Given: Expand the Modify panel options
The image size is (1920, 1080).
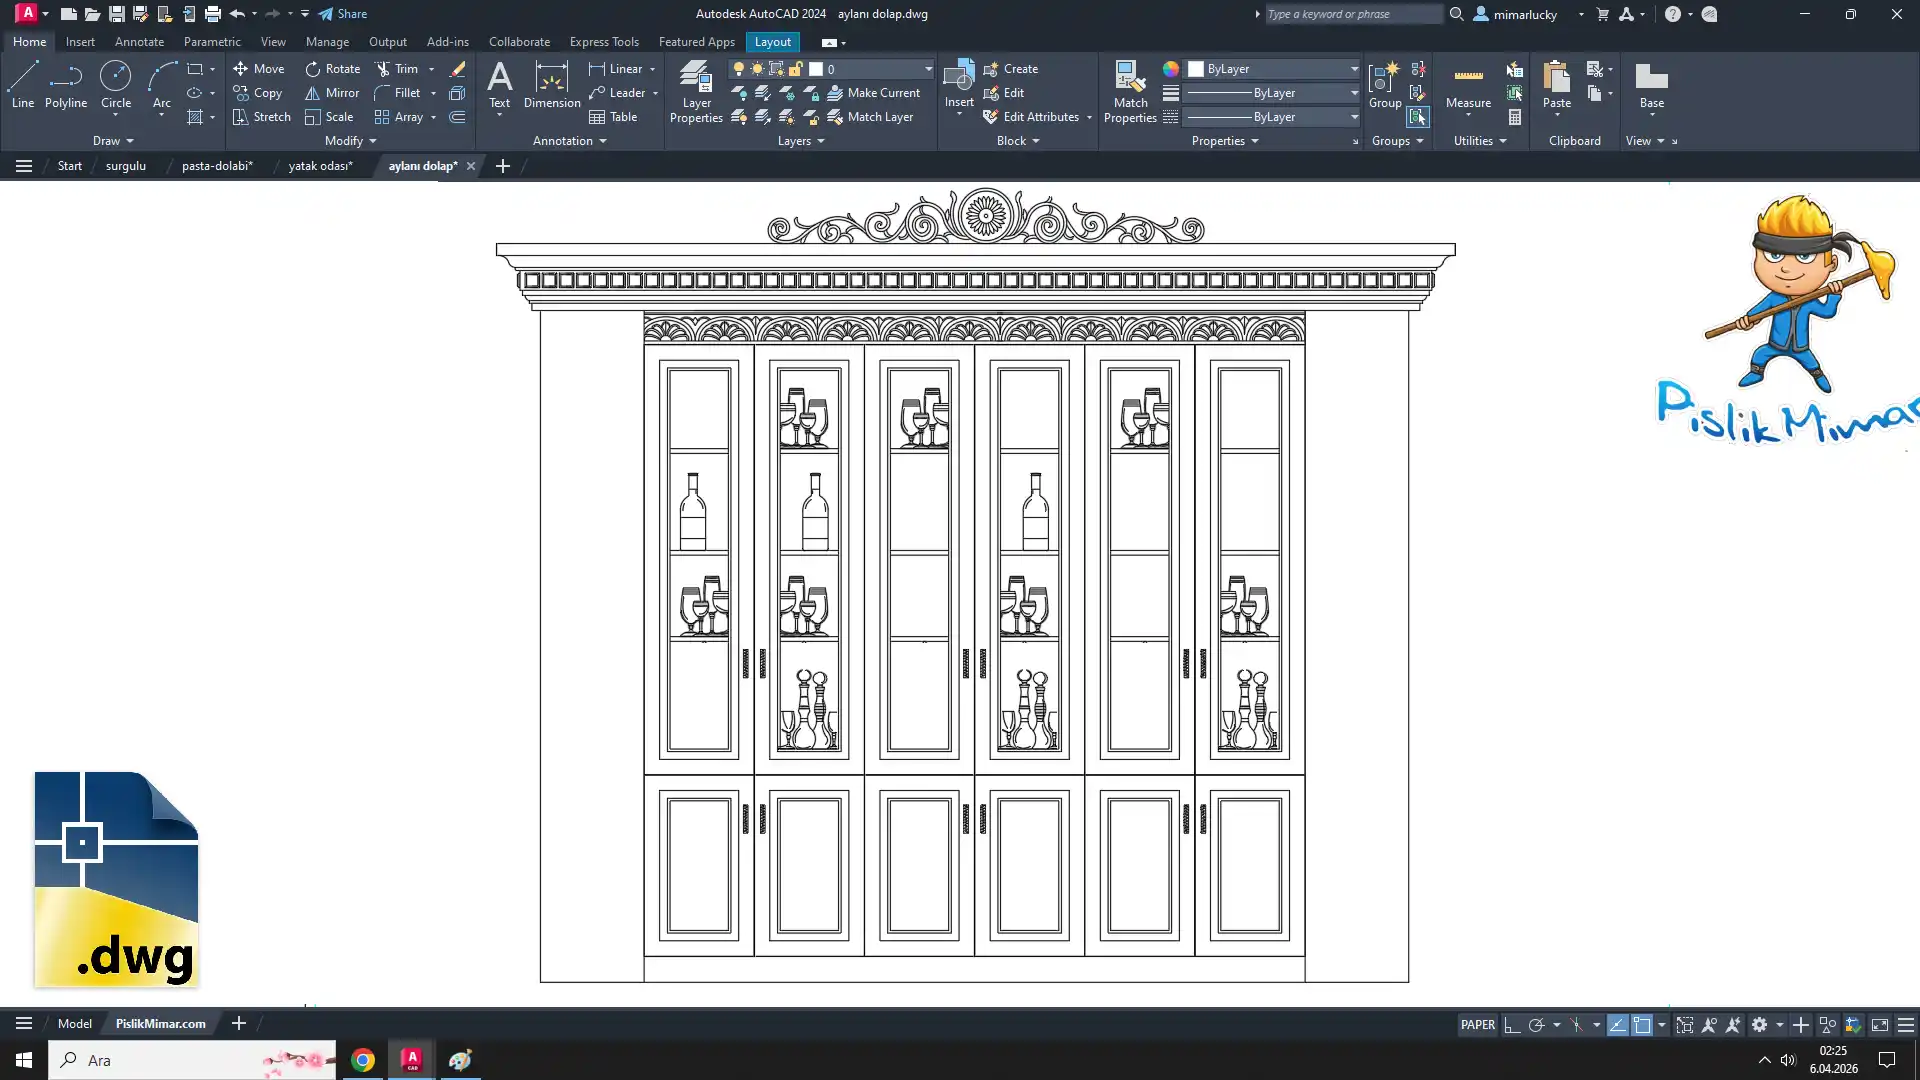Looking at the screenshot, I should point(351,141).
